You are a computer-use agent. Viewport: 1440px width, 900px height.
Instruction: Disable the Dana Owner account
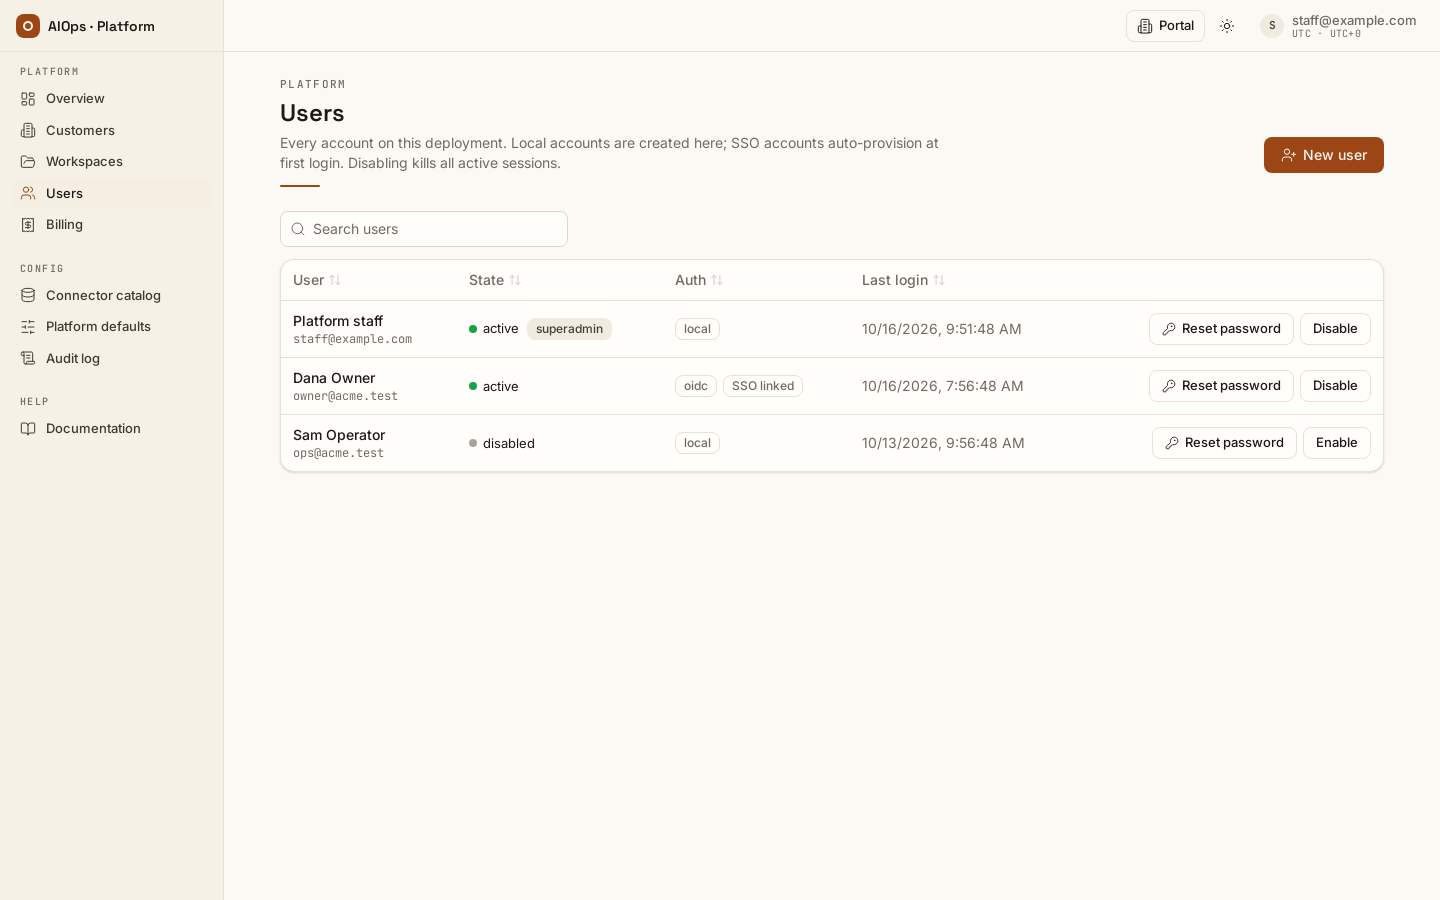pos(1335,386)
